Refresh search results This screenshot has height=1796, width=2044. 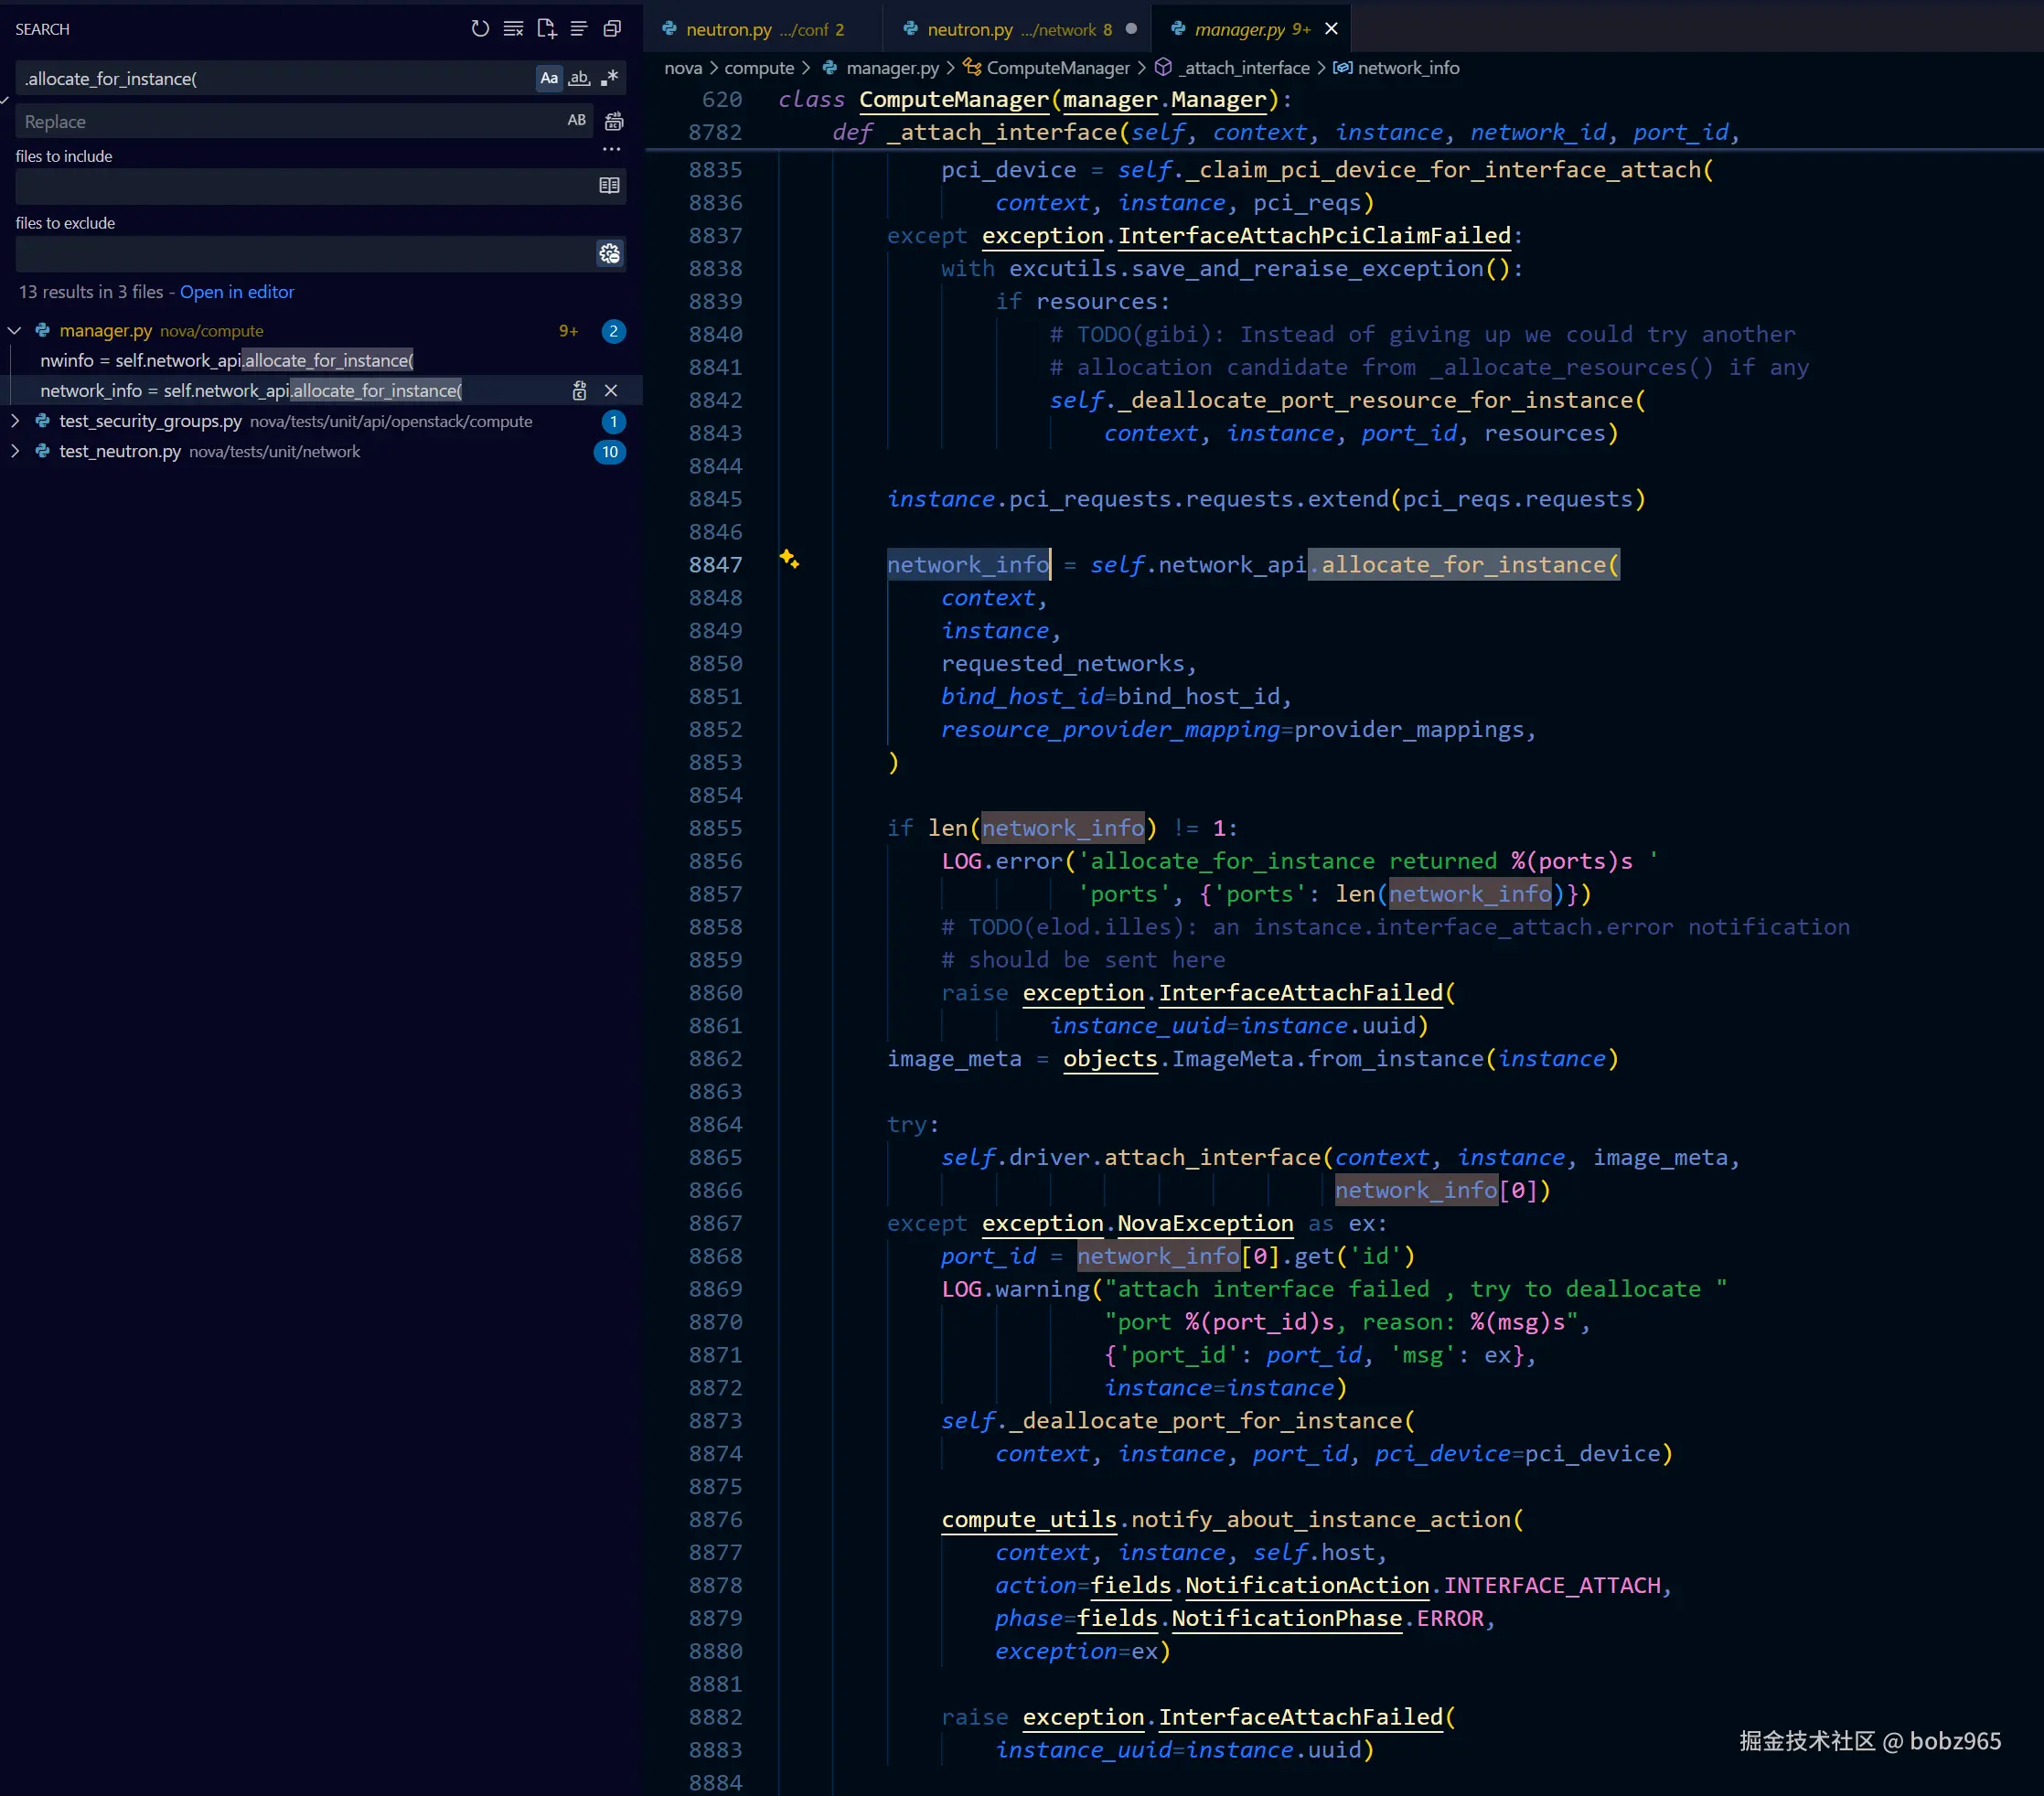480,29
